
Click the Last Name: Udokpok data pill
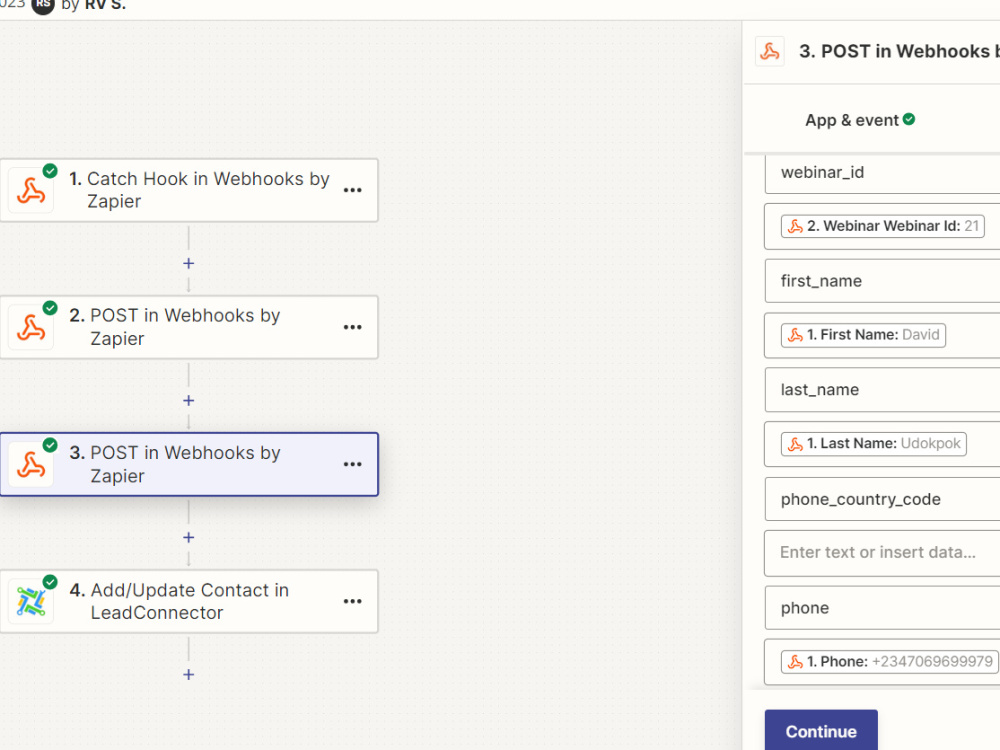[x=874, y=444]
